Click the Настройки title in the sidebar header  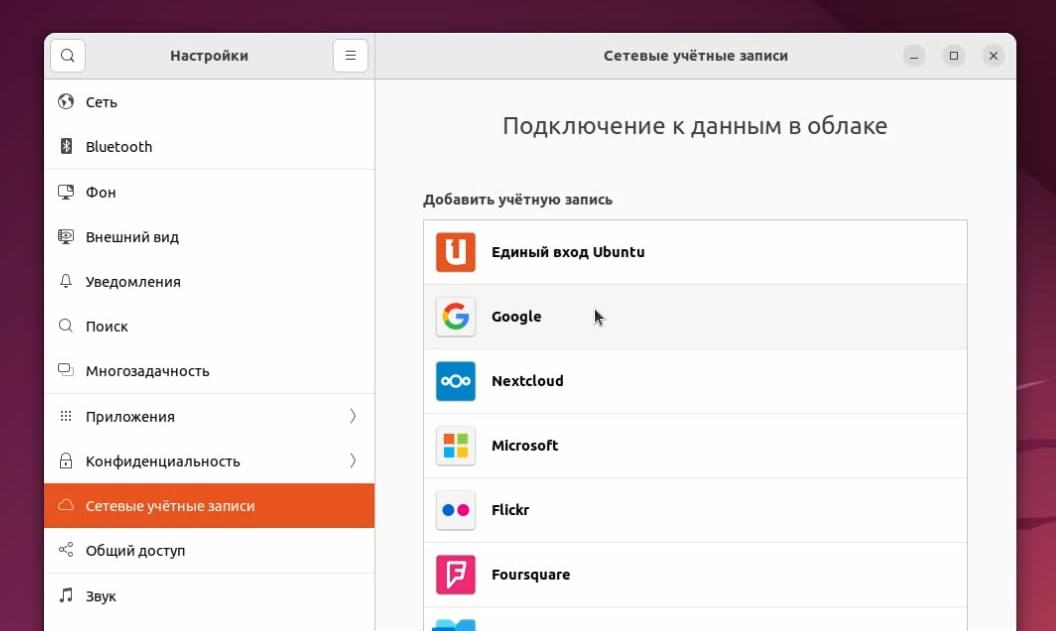pos(209,56)
